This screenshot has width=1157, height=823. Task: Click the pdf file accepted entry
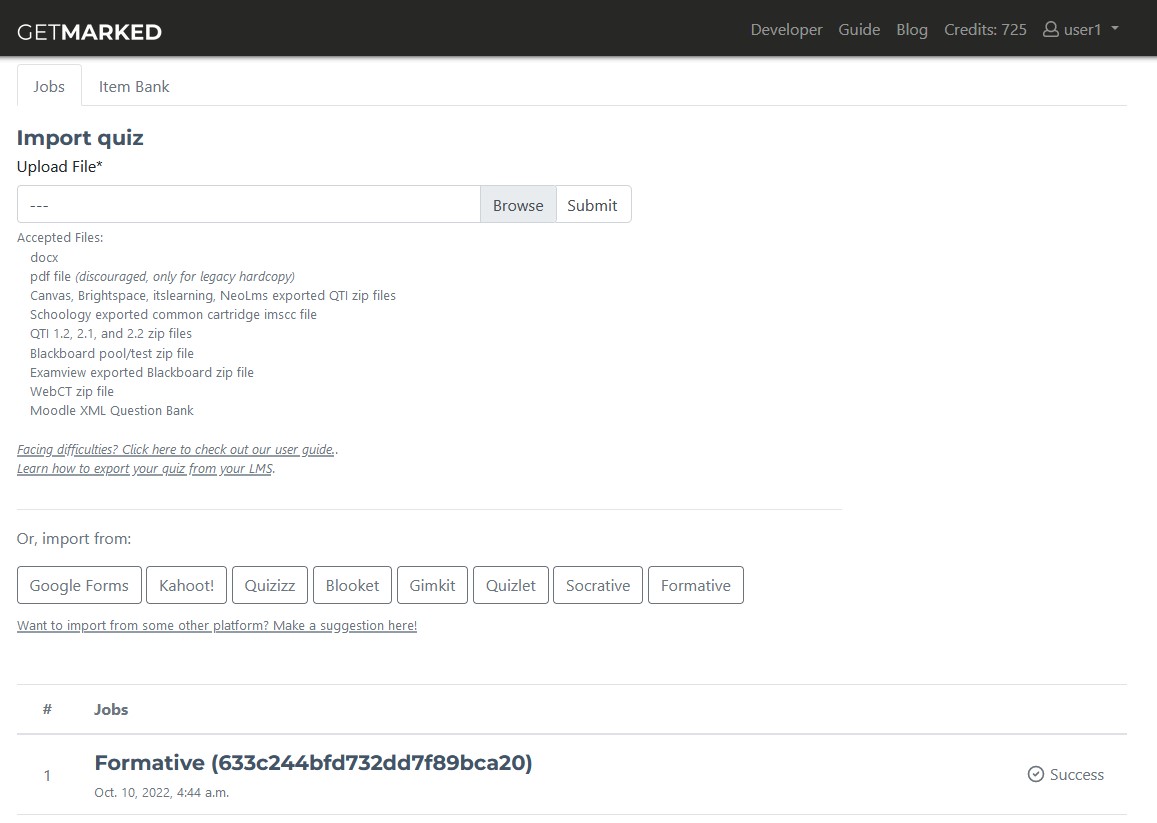pos(162,277)
